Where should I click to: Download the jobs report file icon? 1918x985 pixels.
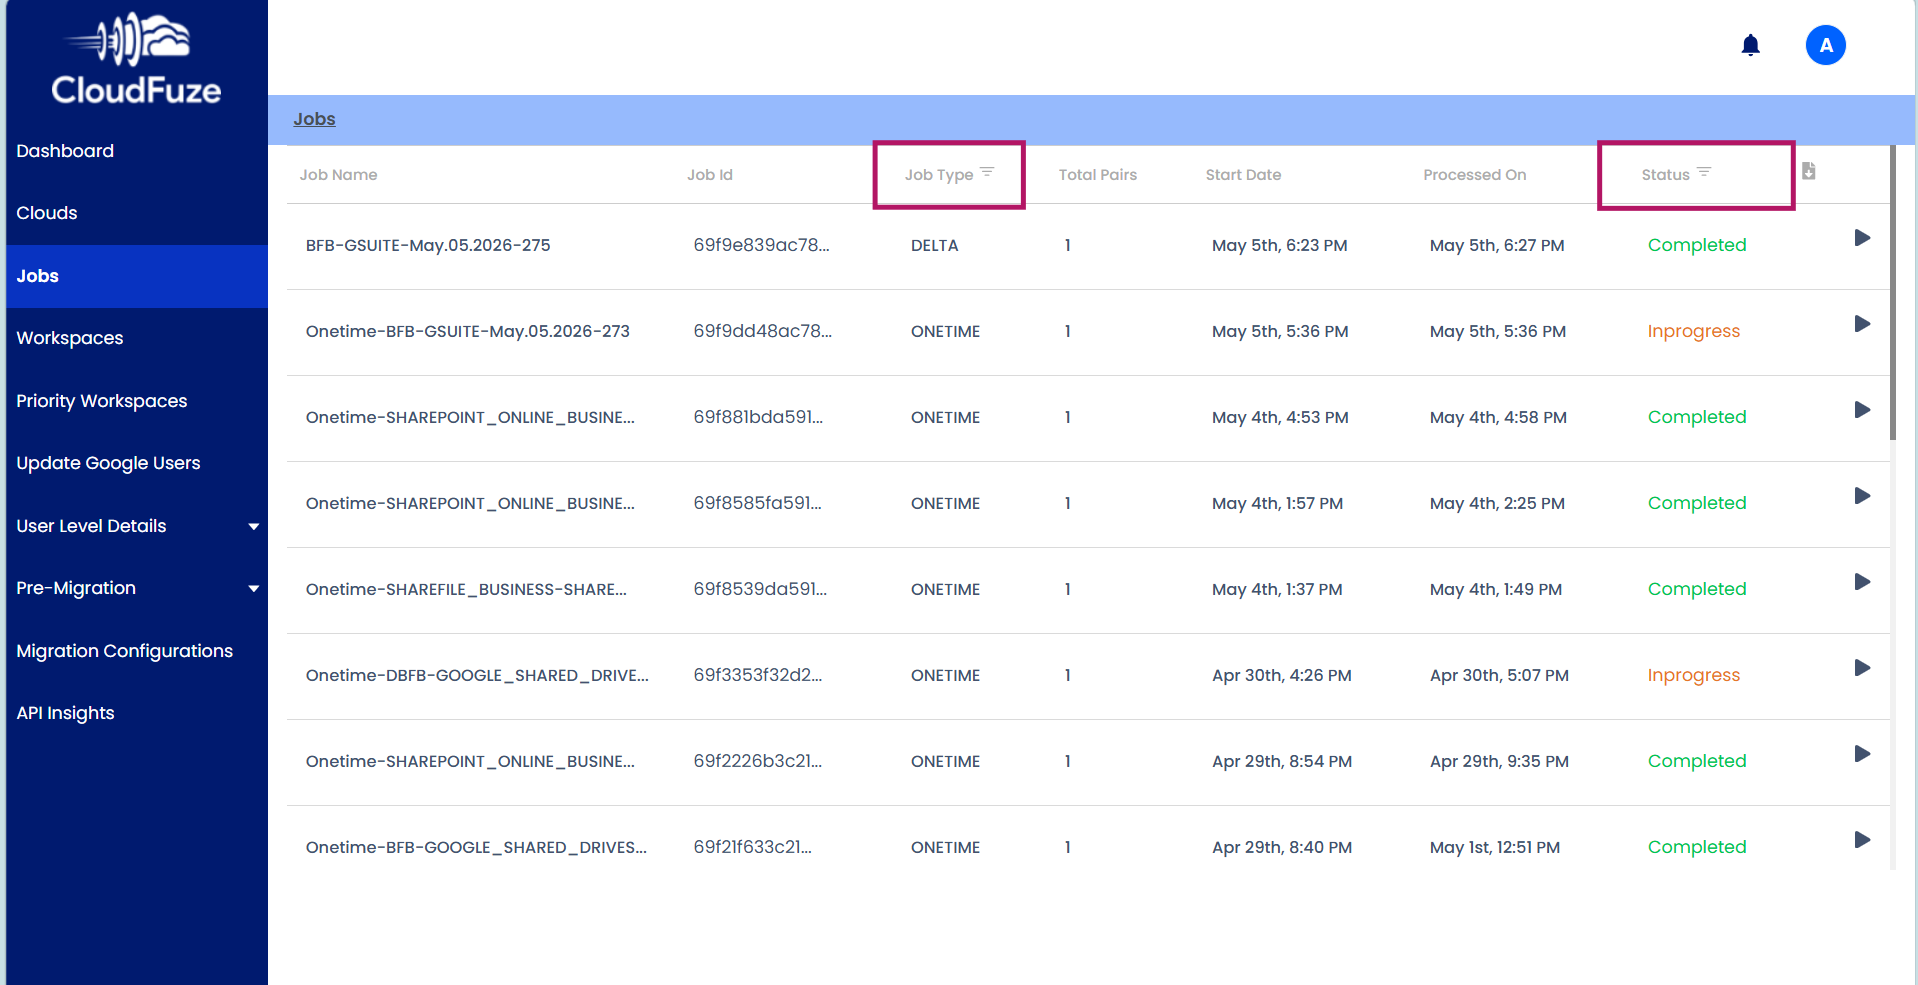click(x=1808, y=171)
